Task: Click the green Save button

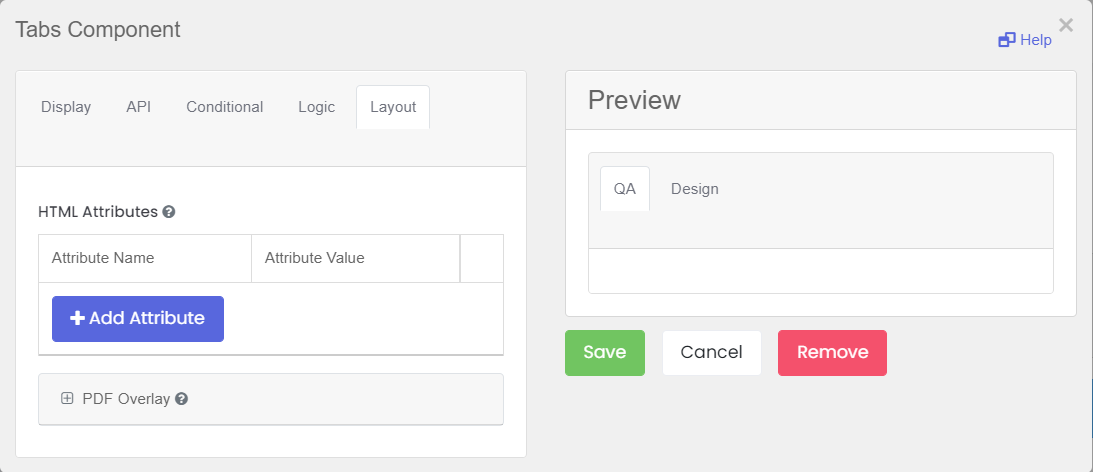Action: pyautogui.click(x=605, y=353)
